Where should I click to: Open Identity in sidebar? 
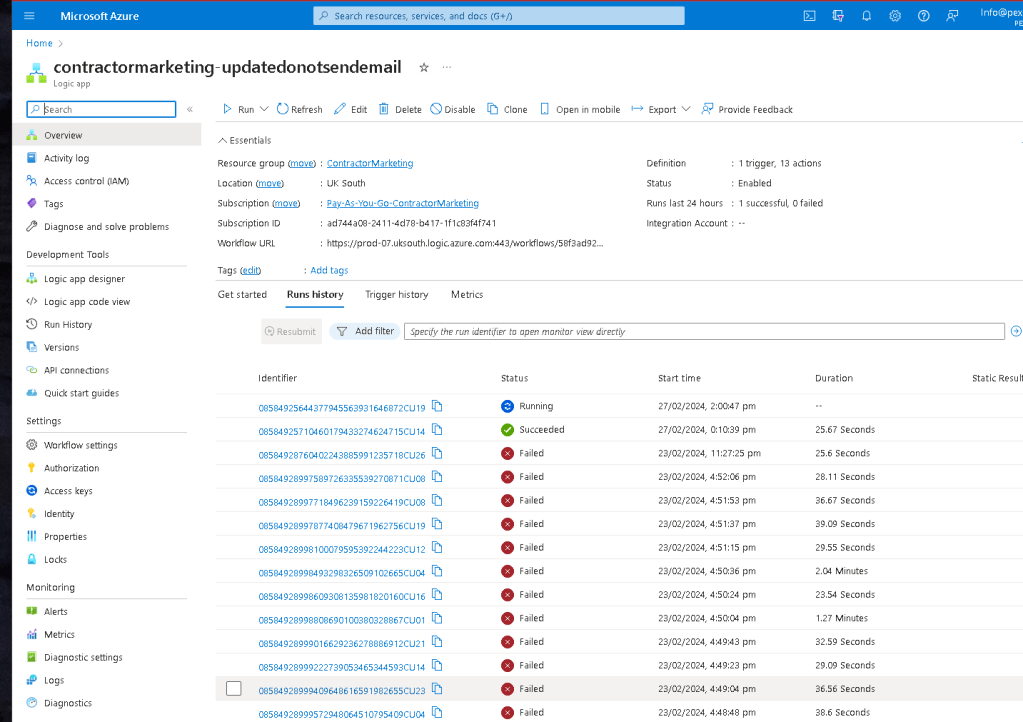(x=59, y=513)
